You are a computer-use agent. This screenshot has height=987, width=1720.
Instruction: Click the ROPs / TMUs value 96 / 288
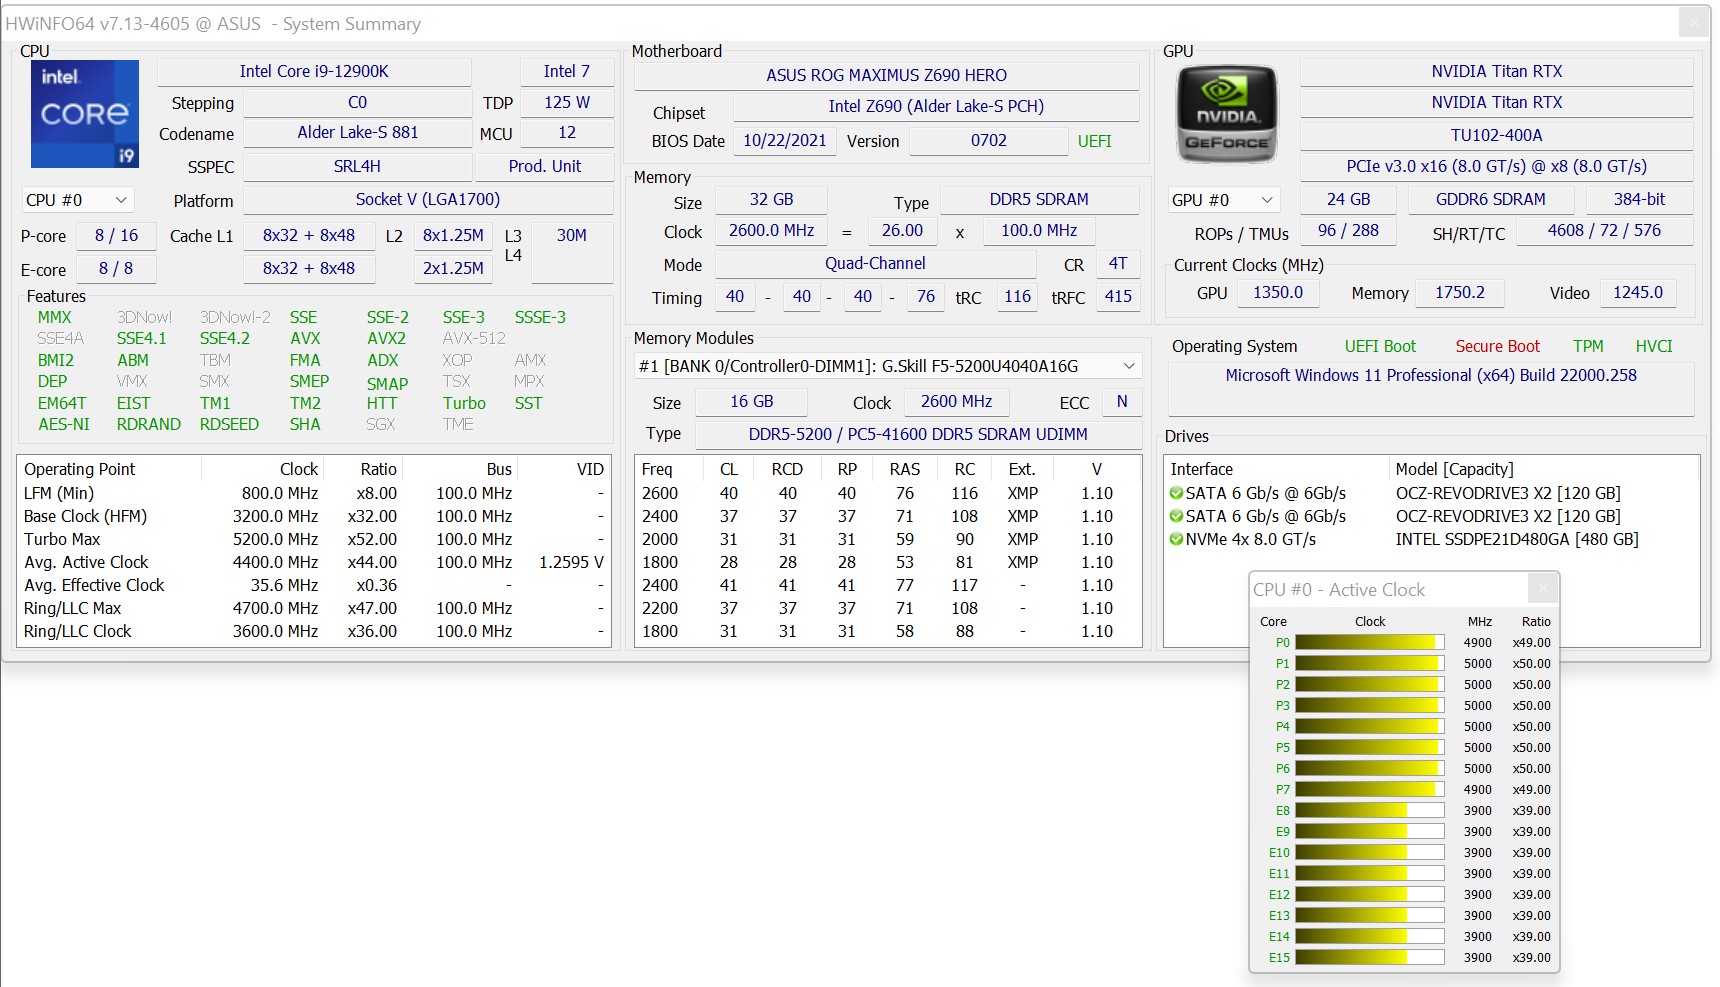pyautogui.click(x=1349, y=231)
